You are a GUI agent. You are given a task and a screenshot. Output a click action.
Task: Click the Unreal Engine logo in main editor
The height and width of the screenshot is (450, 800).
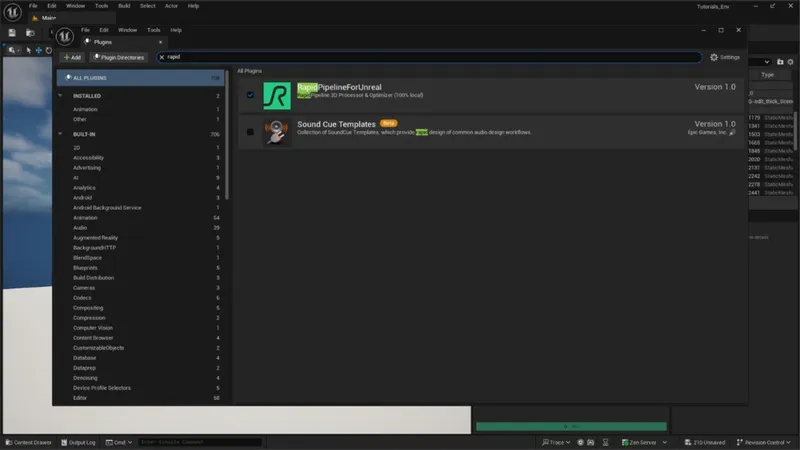(12, 12)
